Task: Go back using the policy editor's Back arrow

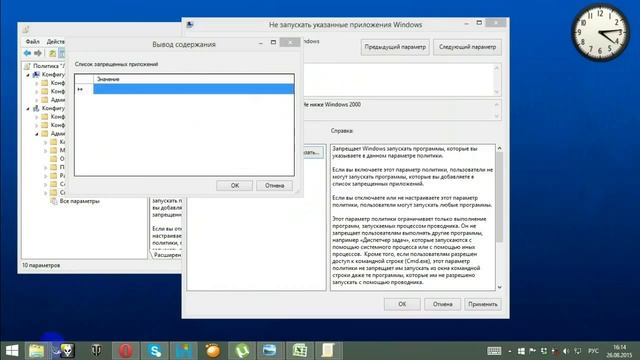Action: (x=27, y=53)
